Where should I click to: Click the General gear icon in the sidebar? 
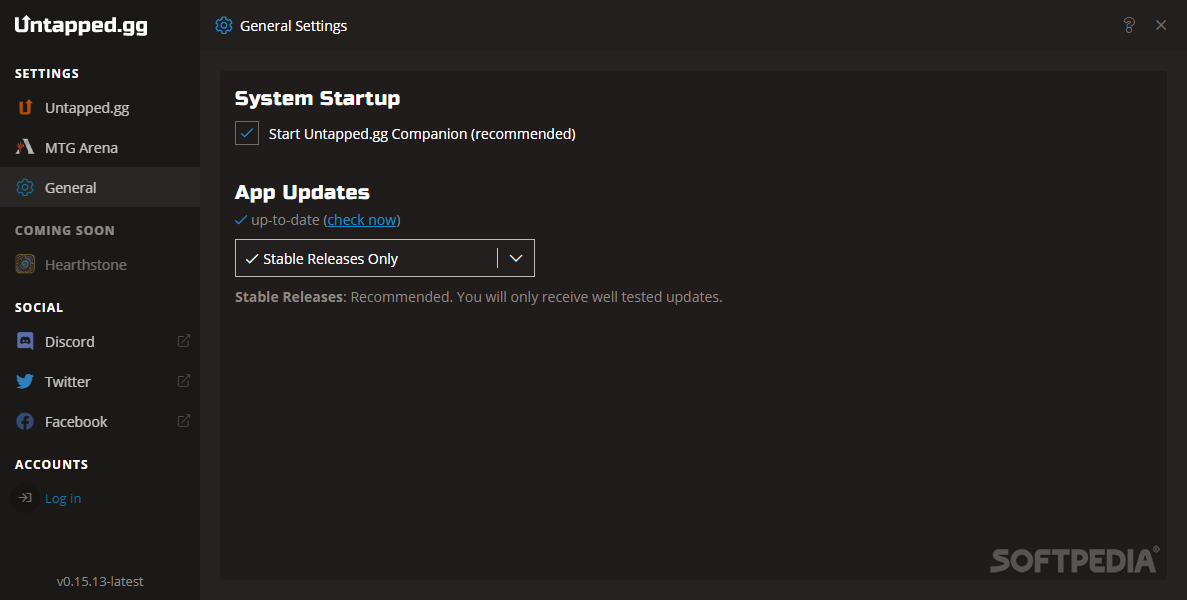pos(25,187)
